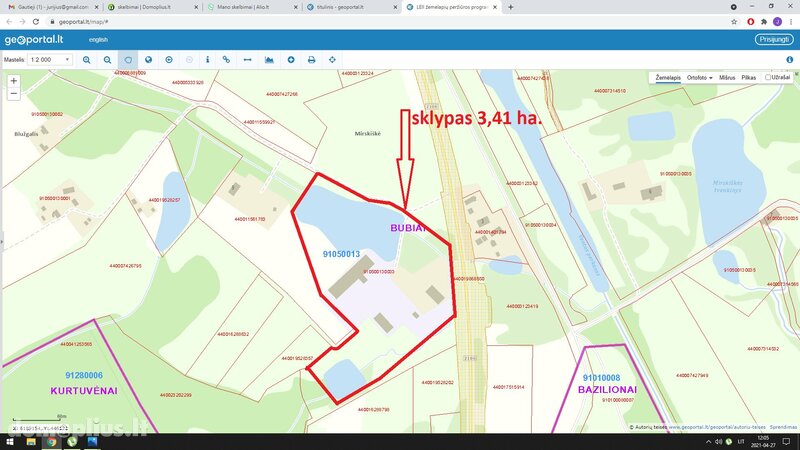Switch to the titulinis geoportal.lt browser tab
Screen dimensions: 800x450
click(352, 7)
